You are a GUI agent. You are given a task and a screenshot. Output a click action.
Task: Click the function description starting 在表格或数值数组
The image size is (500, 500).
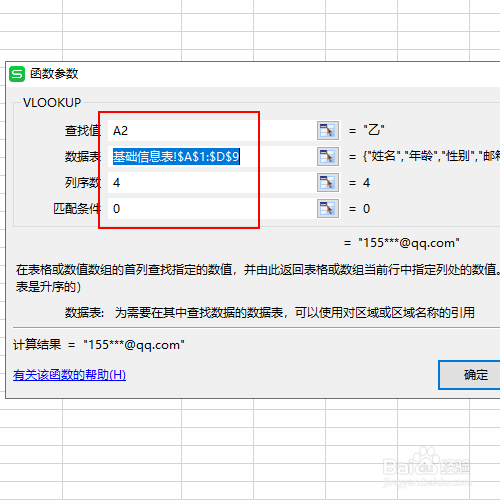pos(258,278)
